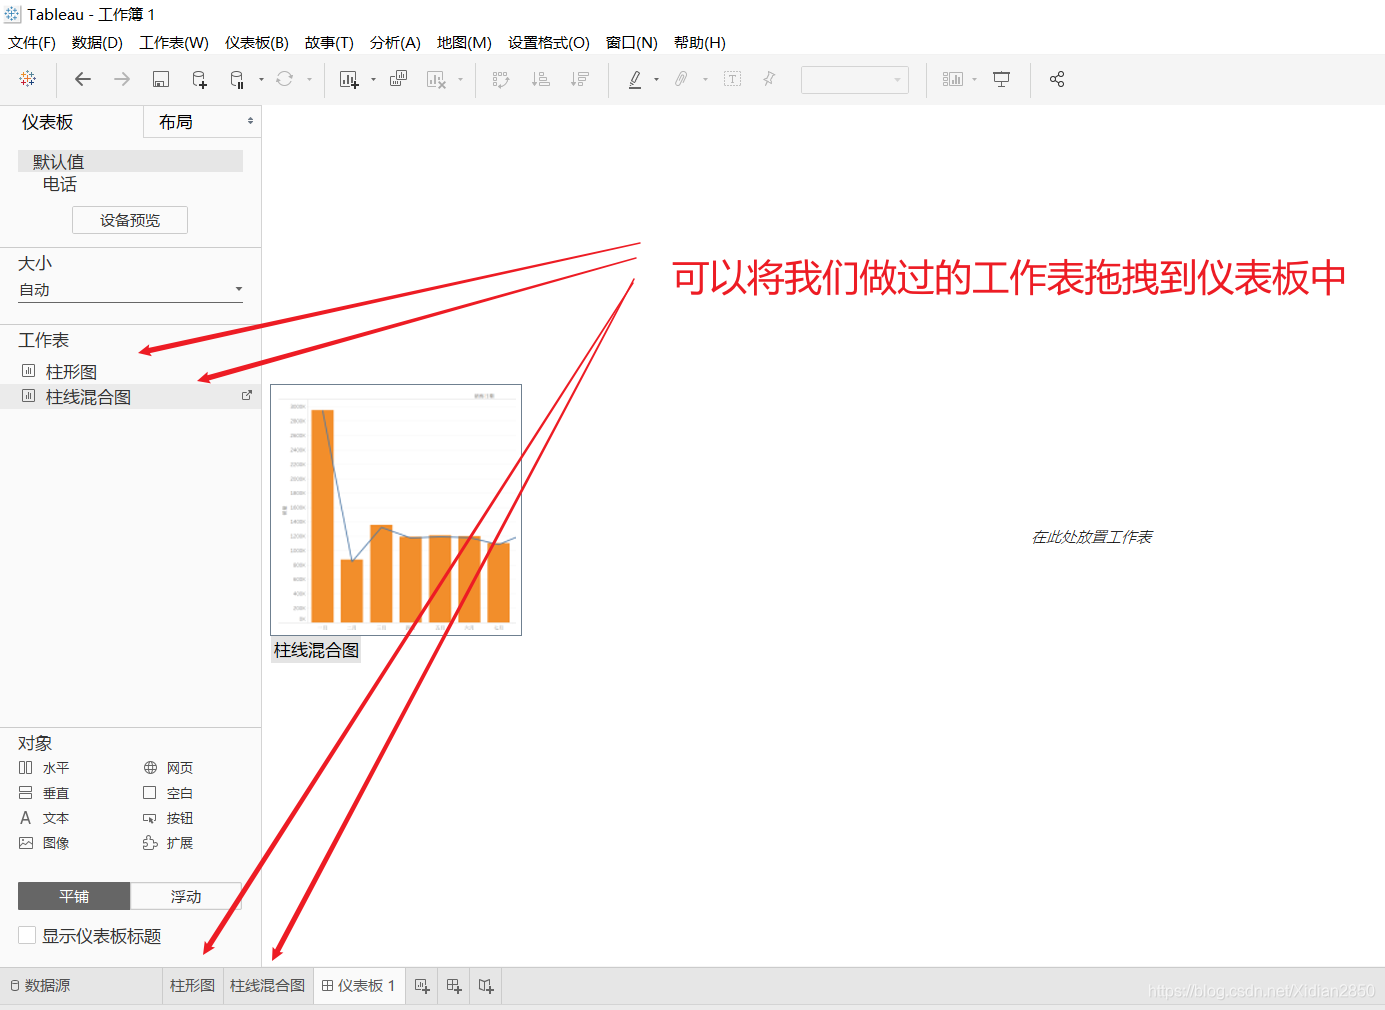The width and height of the screenshot is (1385, 1010).
Task: Open the empty fit selector combo box
Action: [855, 80]
